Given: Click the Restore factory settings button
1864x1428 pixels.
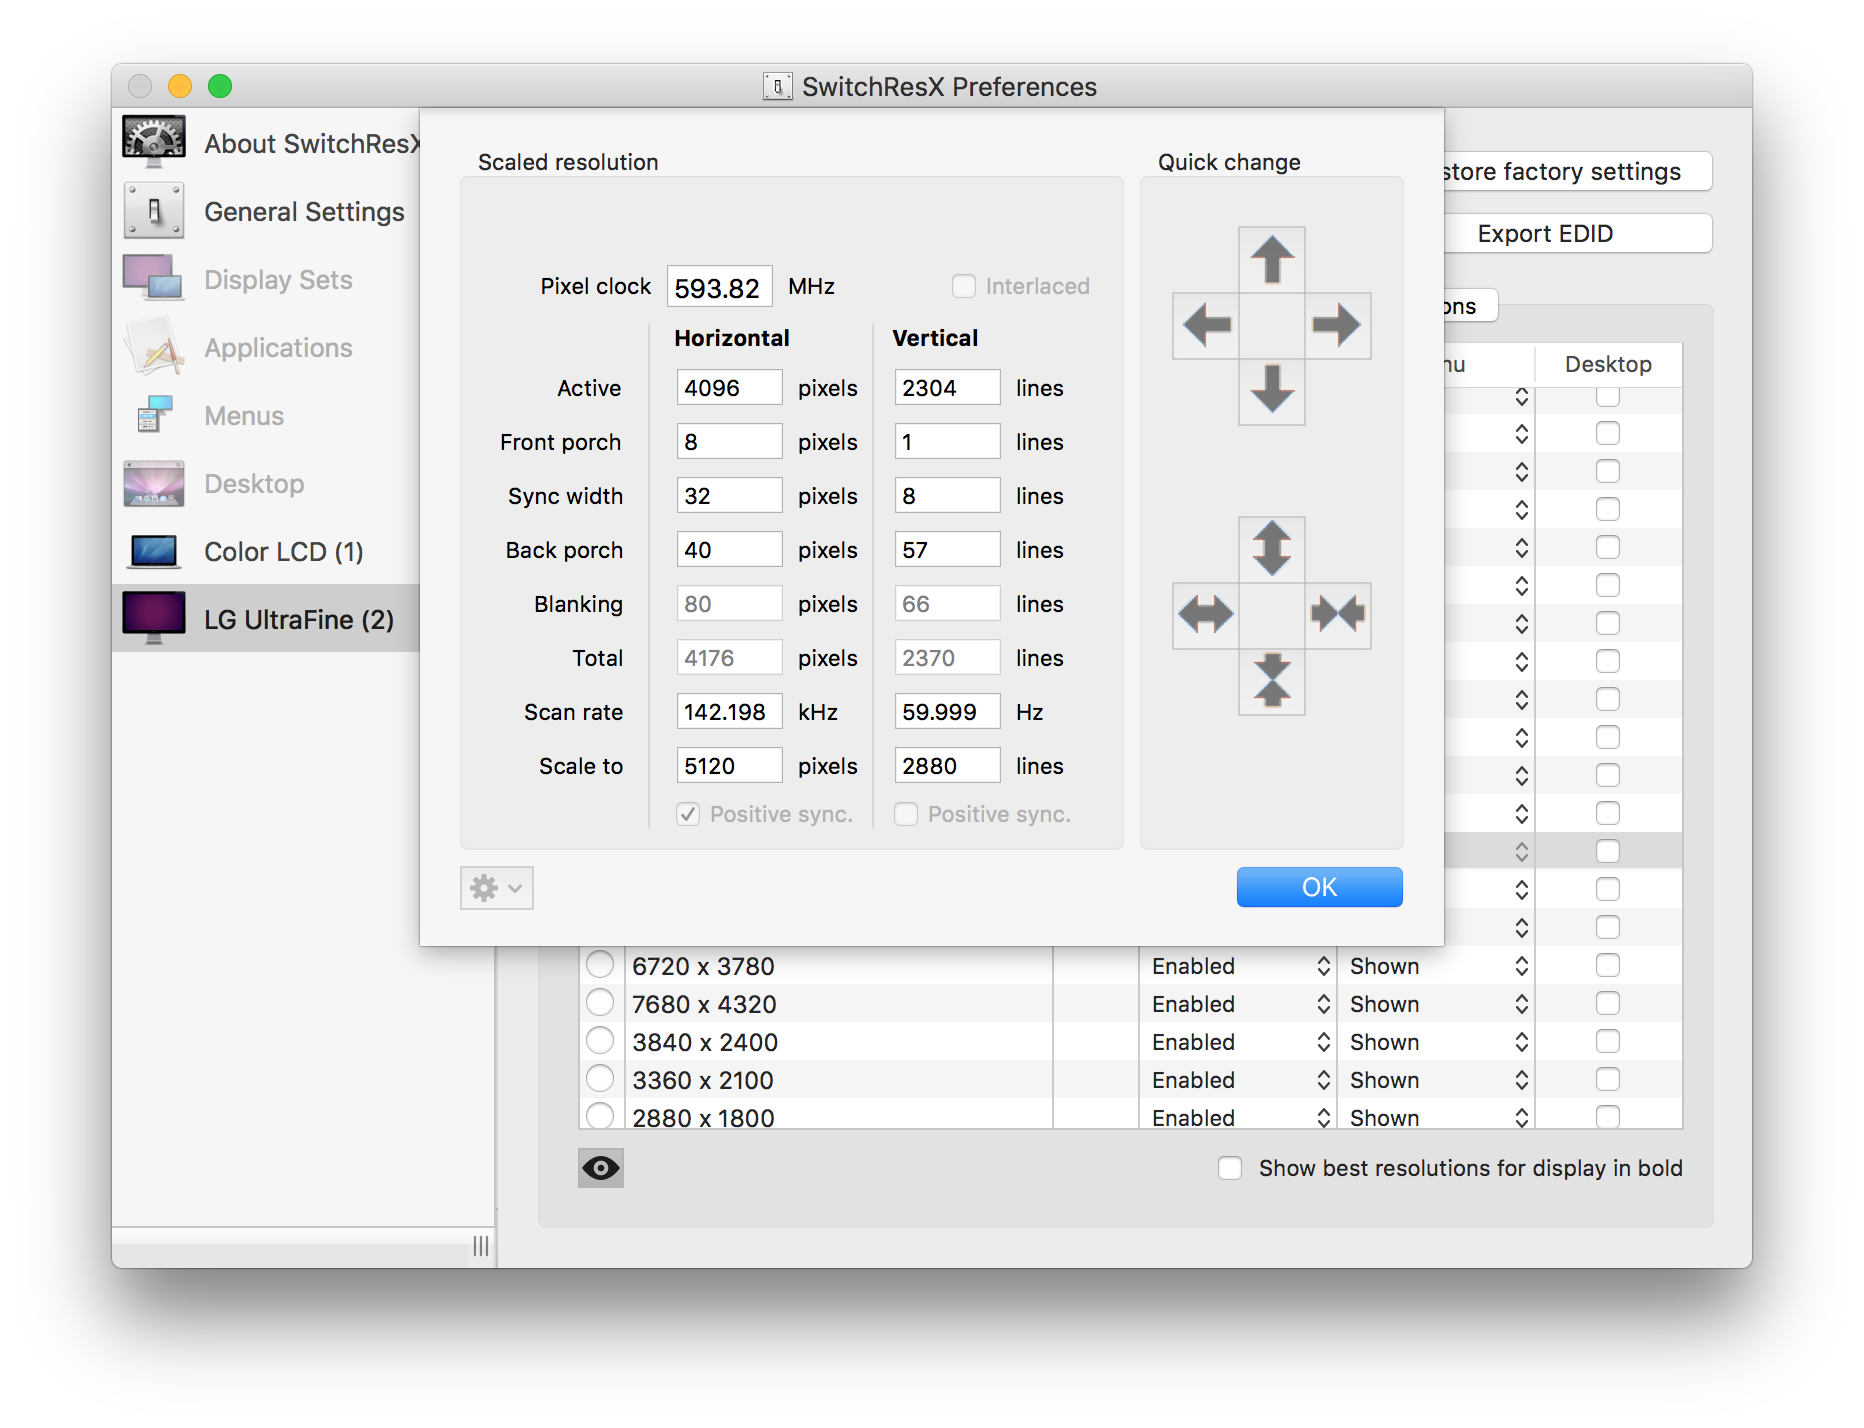Looking at the screenshot, I should click(x=1578, y=171).
